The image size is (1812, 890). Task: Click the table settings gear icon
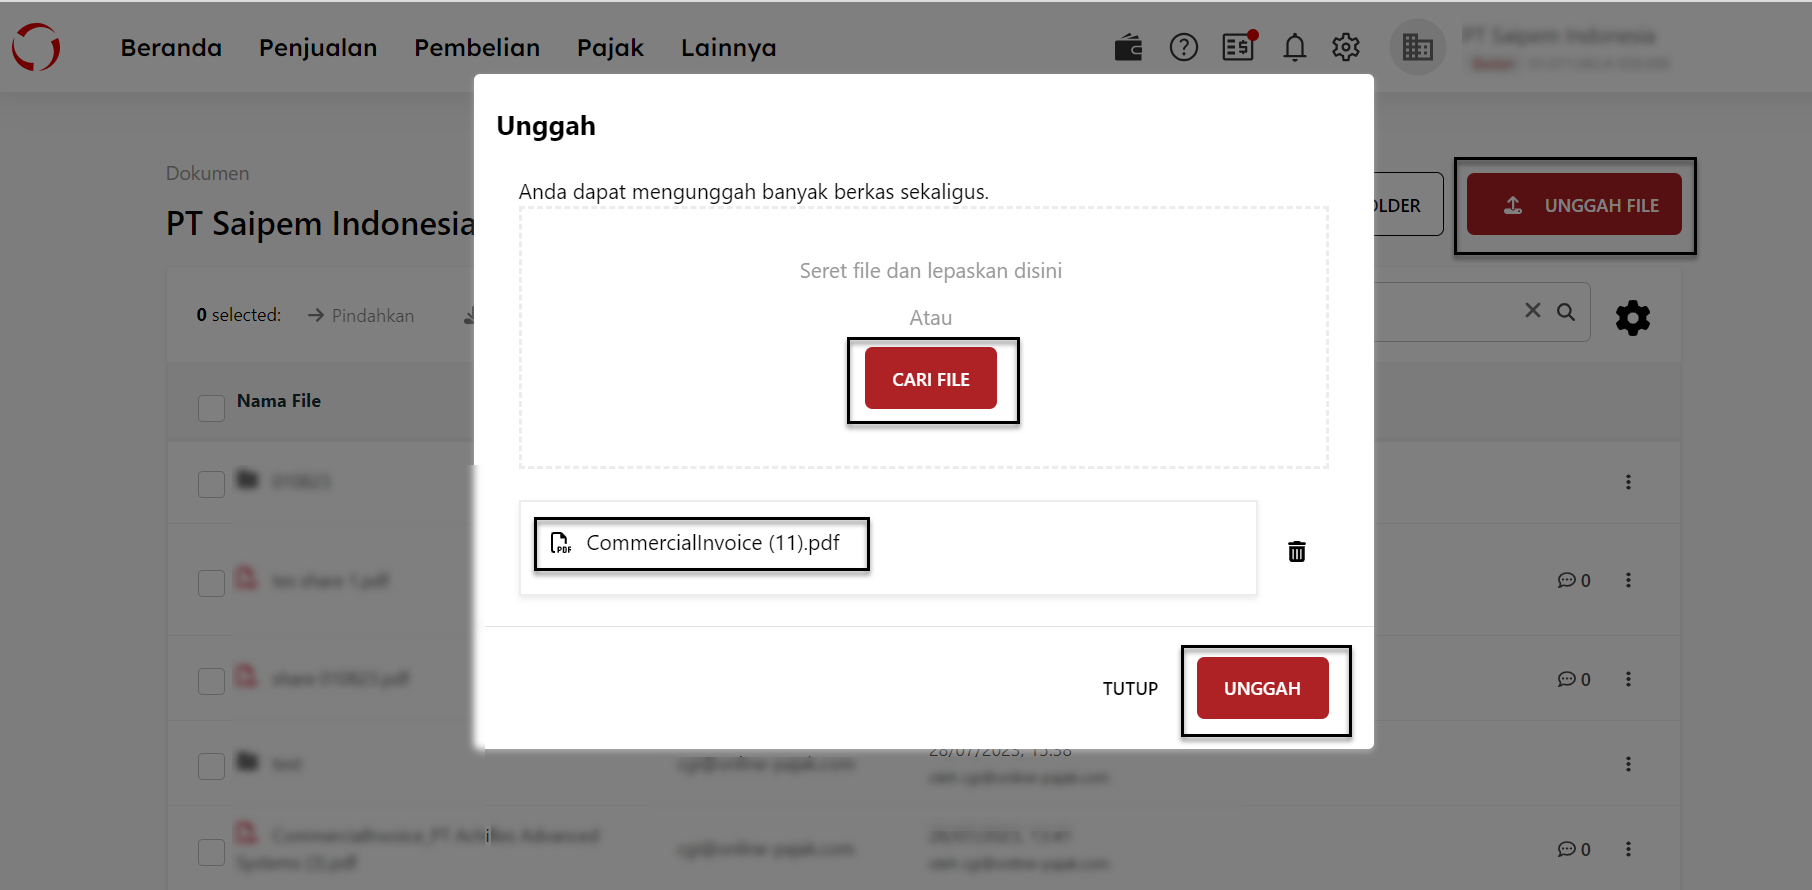pyautogui.click(x=1632, y=318)
